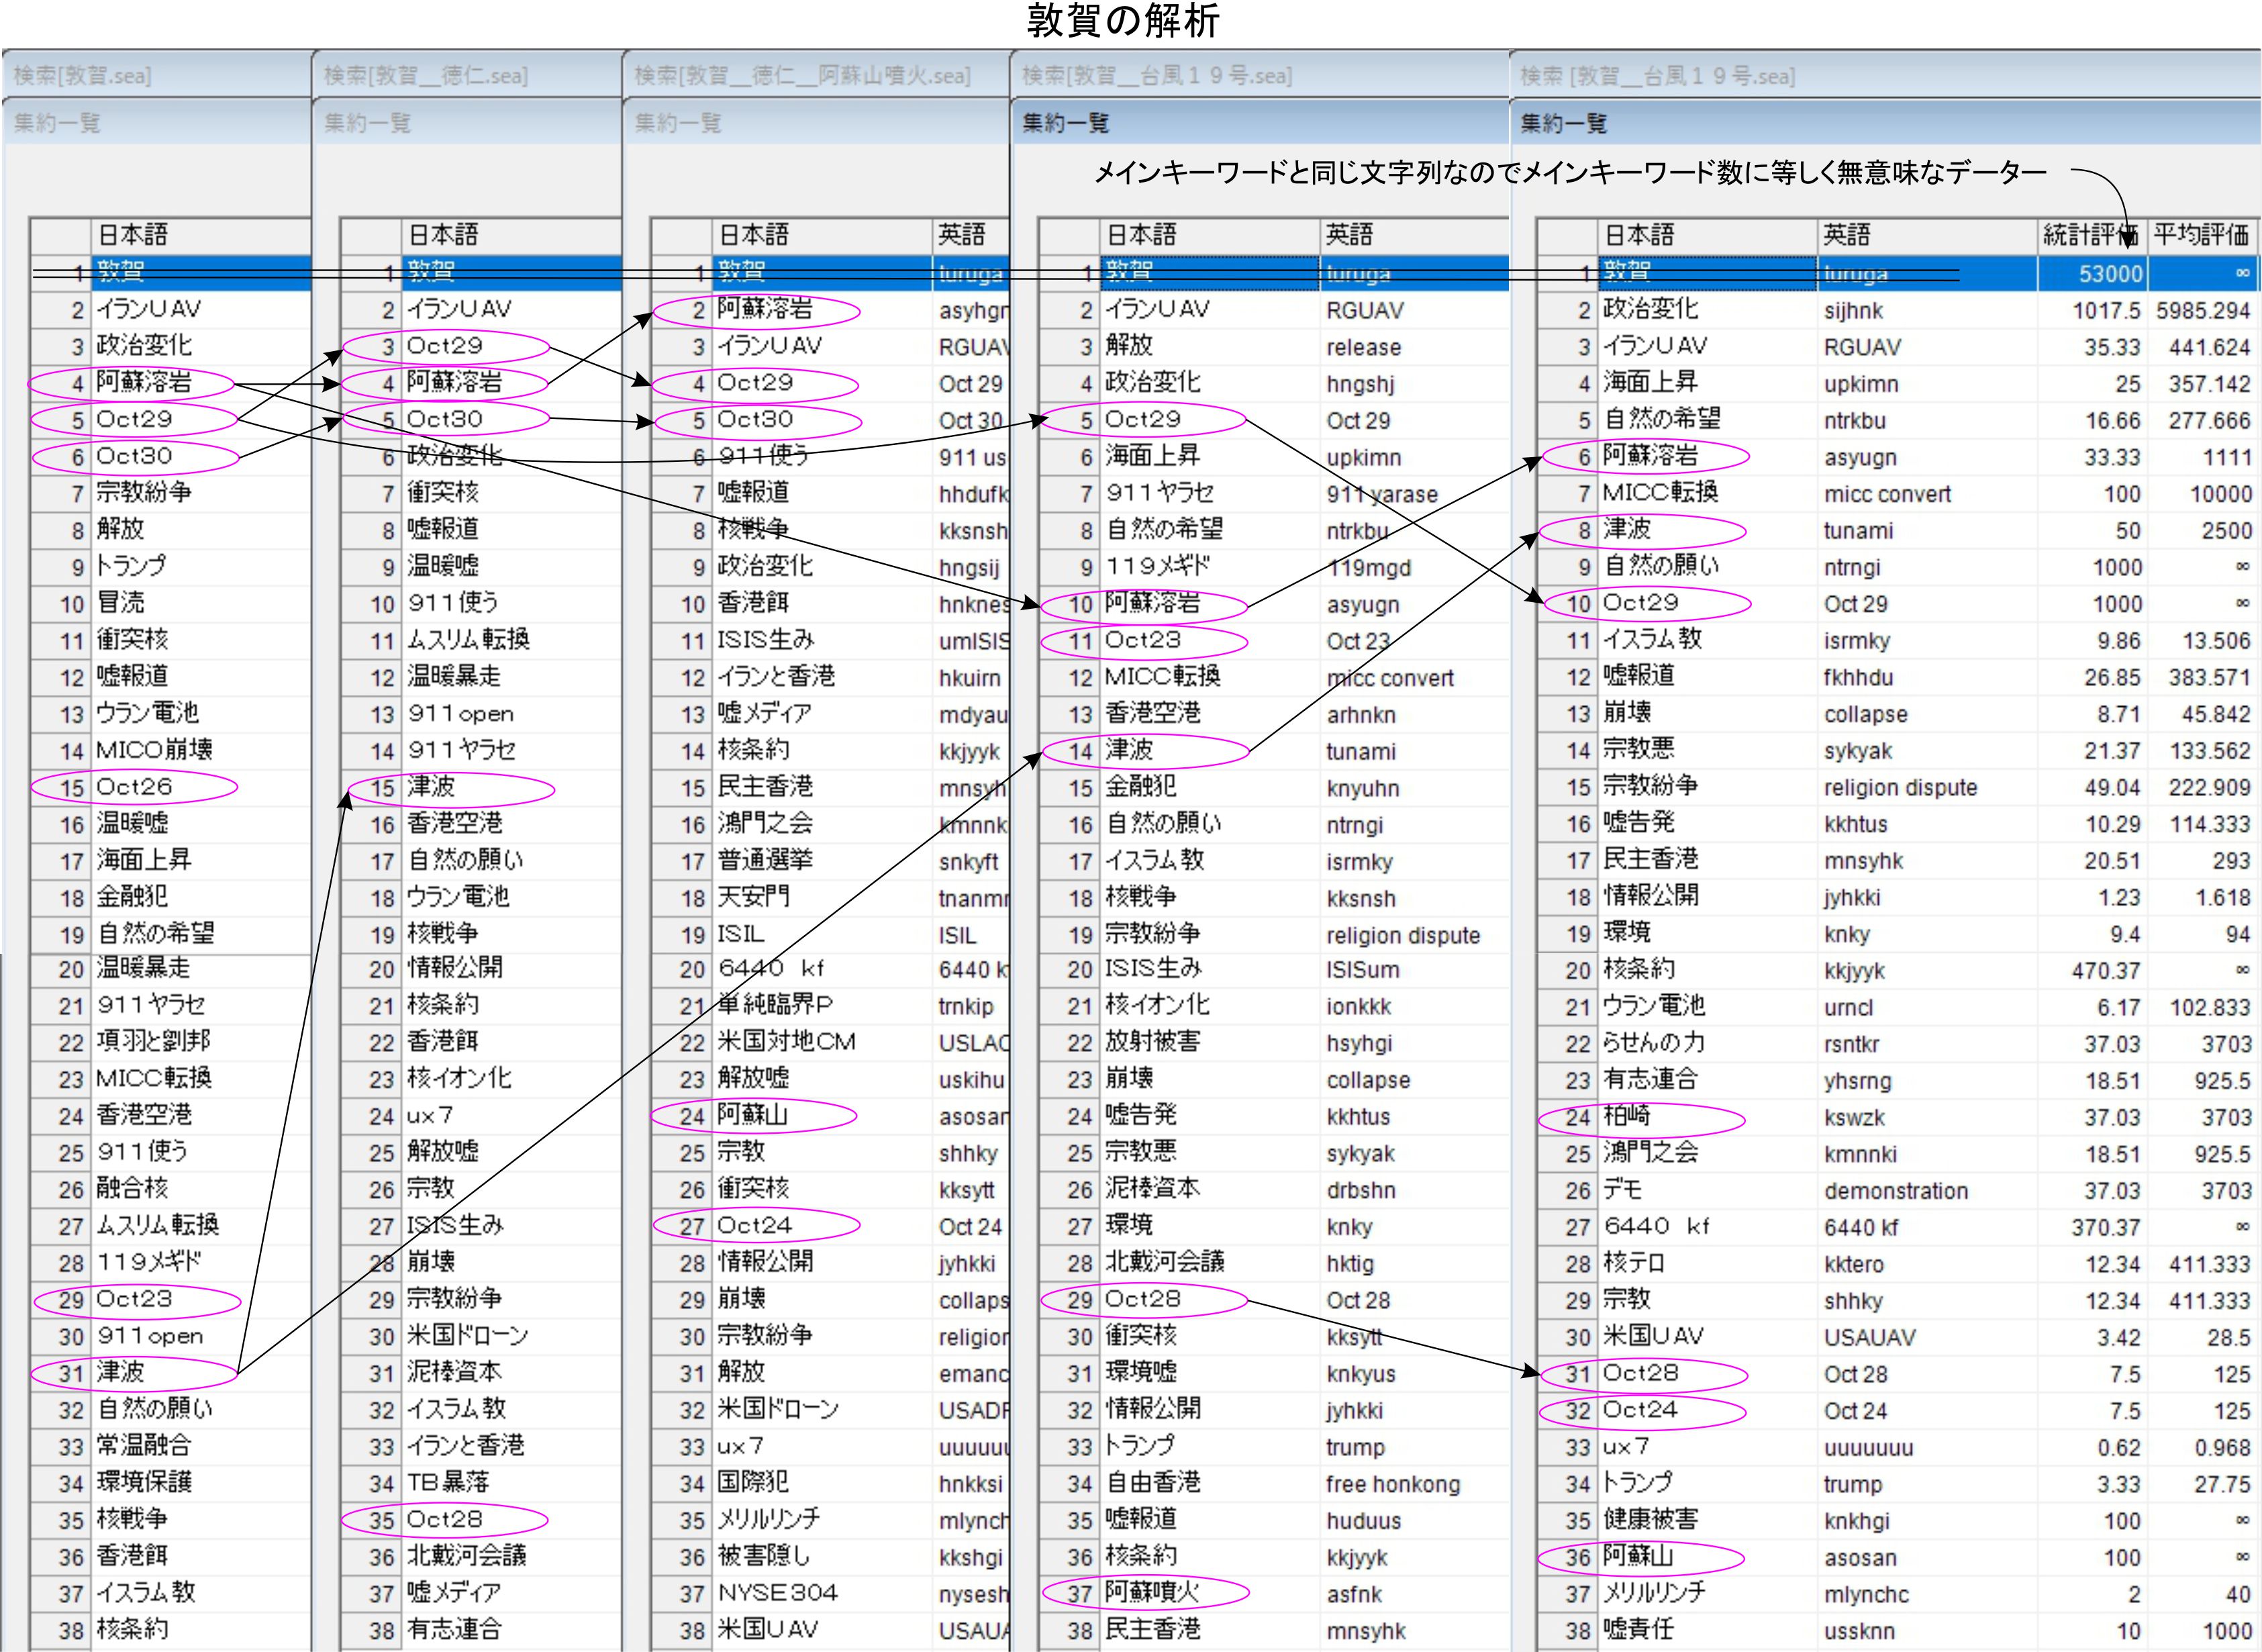Select 阿蘇山 at row 24 in third list

[x=752, y=1114]
